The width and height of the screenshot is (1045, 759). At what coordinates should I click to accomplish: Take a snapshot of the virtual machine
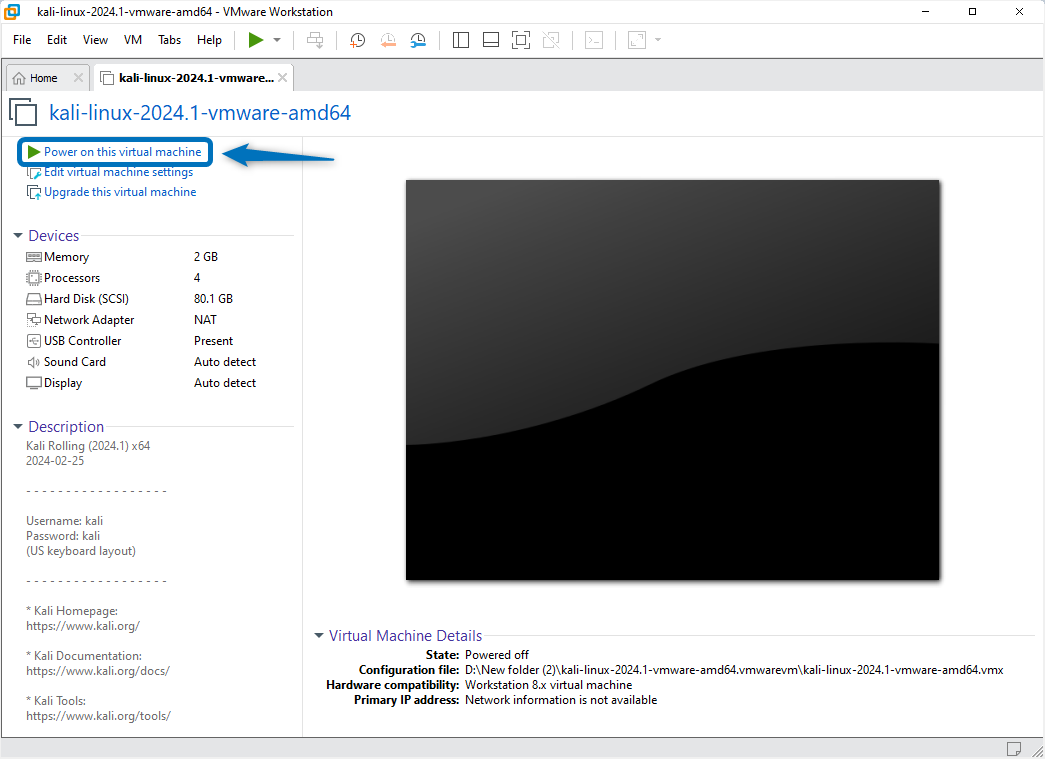pyautogui.click(x=357, y=40)
